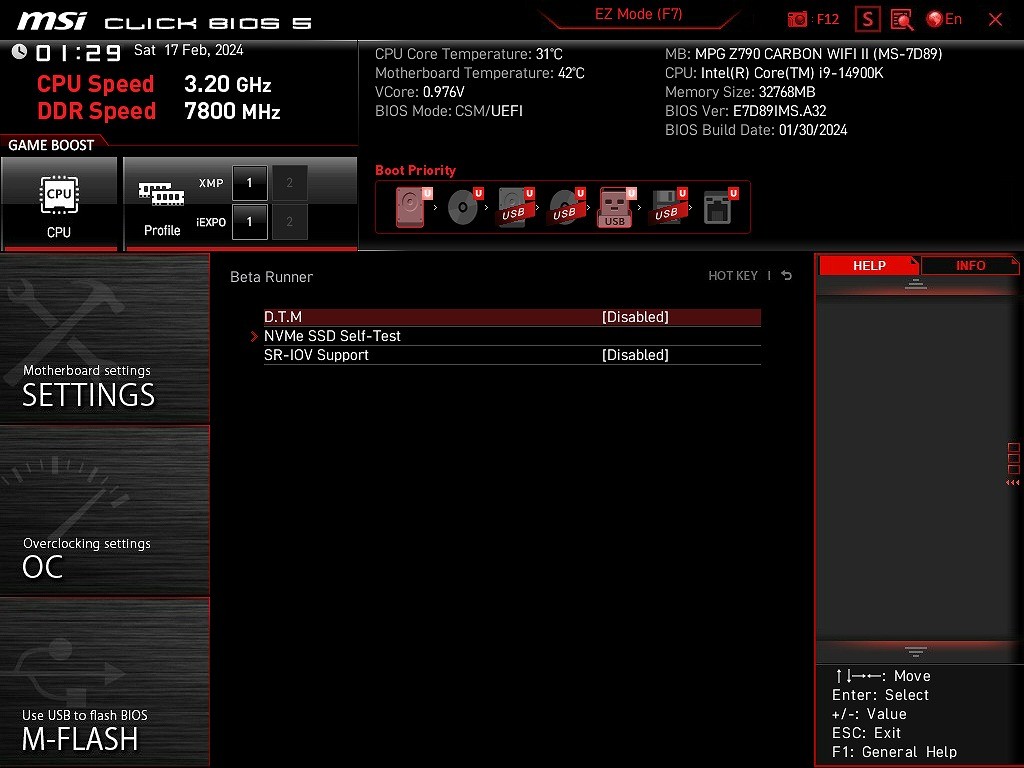Enable XMP profile 2

(x=289, y=183)
